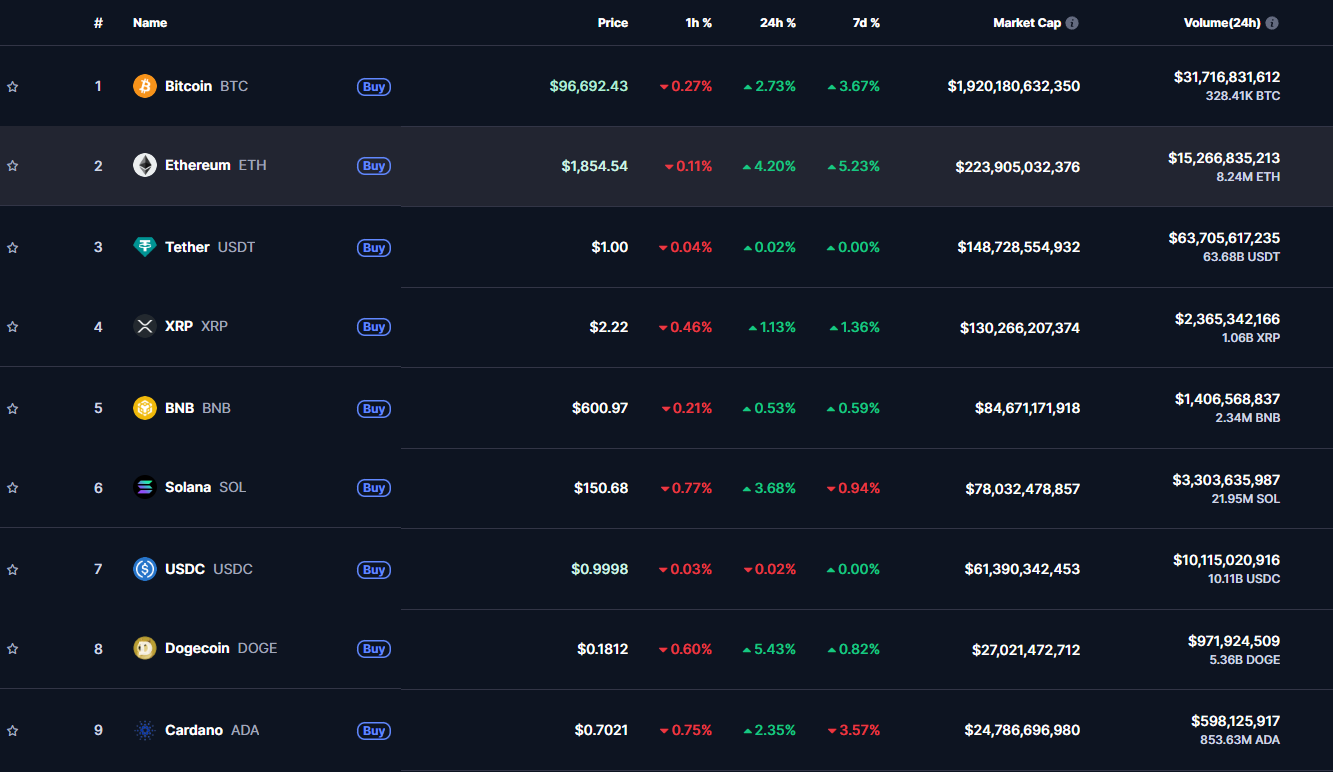Open the BNB name link
1333x772 pixels.
point(198,408)
